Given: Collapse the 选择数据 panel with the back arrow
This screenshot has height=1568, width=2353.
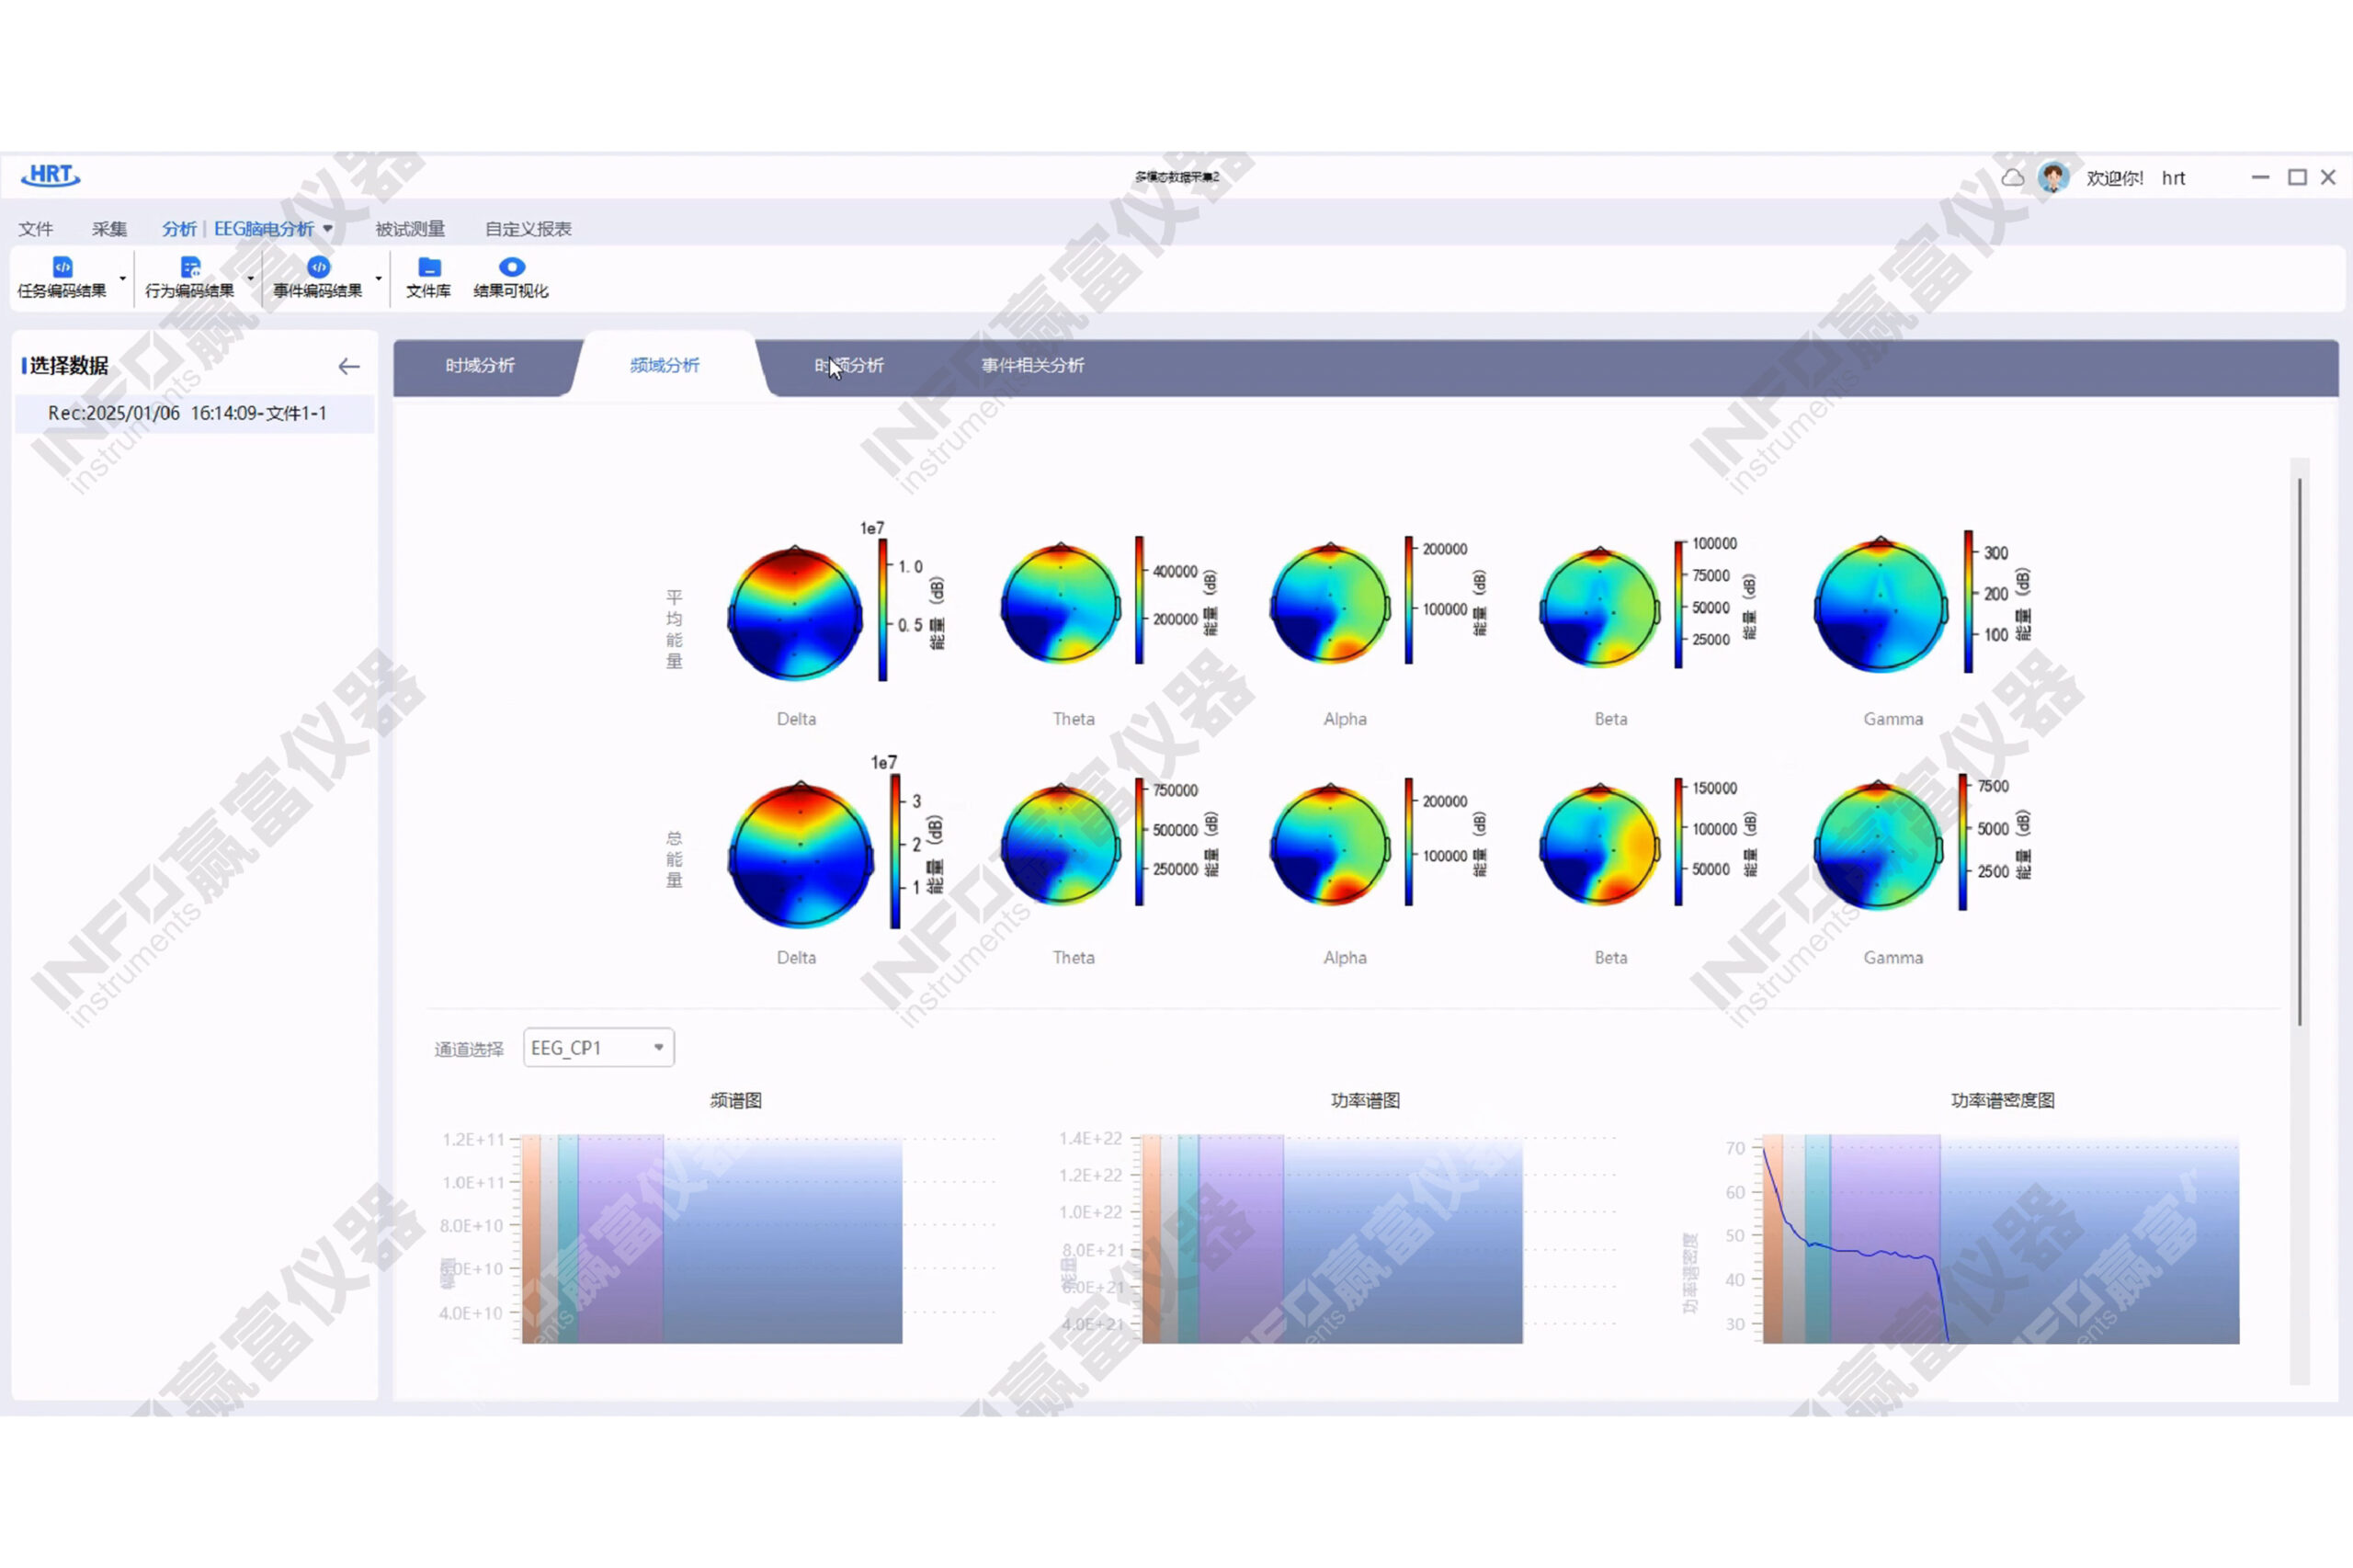Looking at the screenshot, I should click(348, 367).
